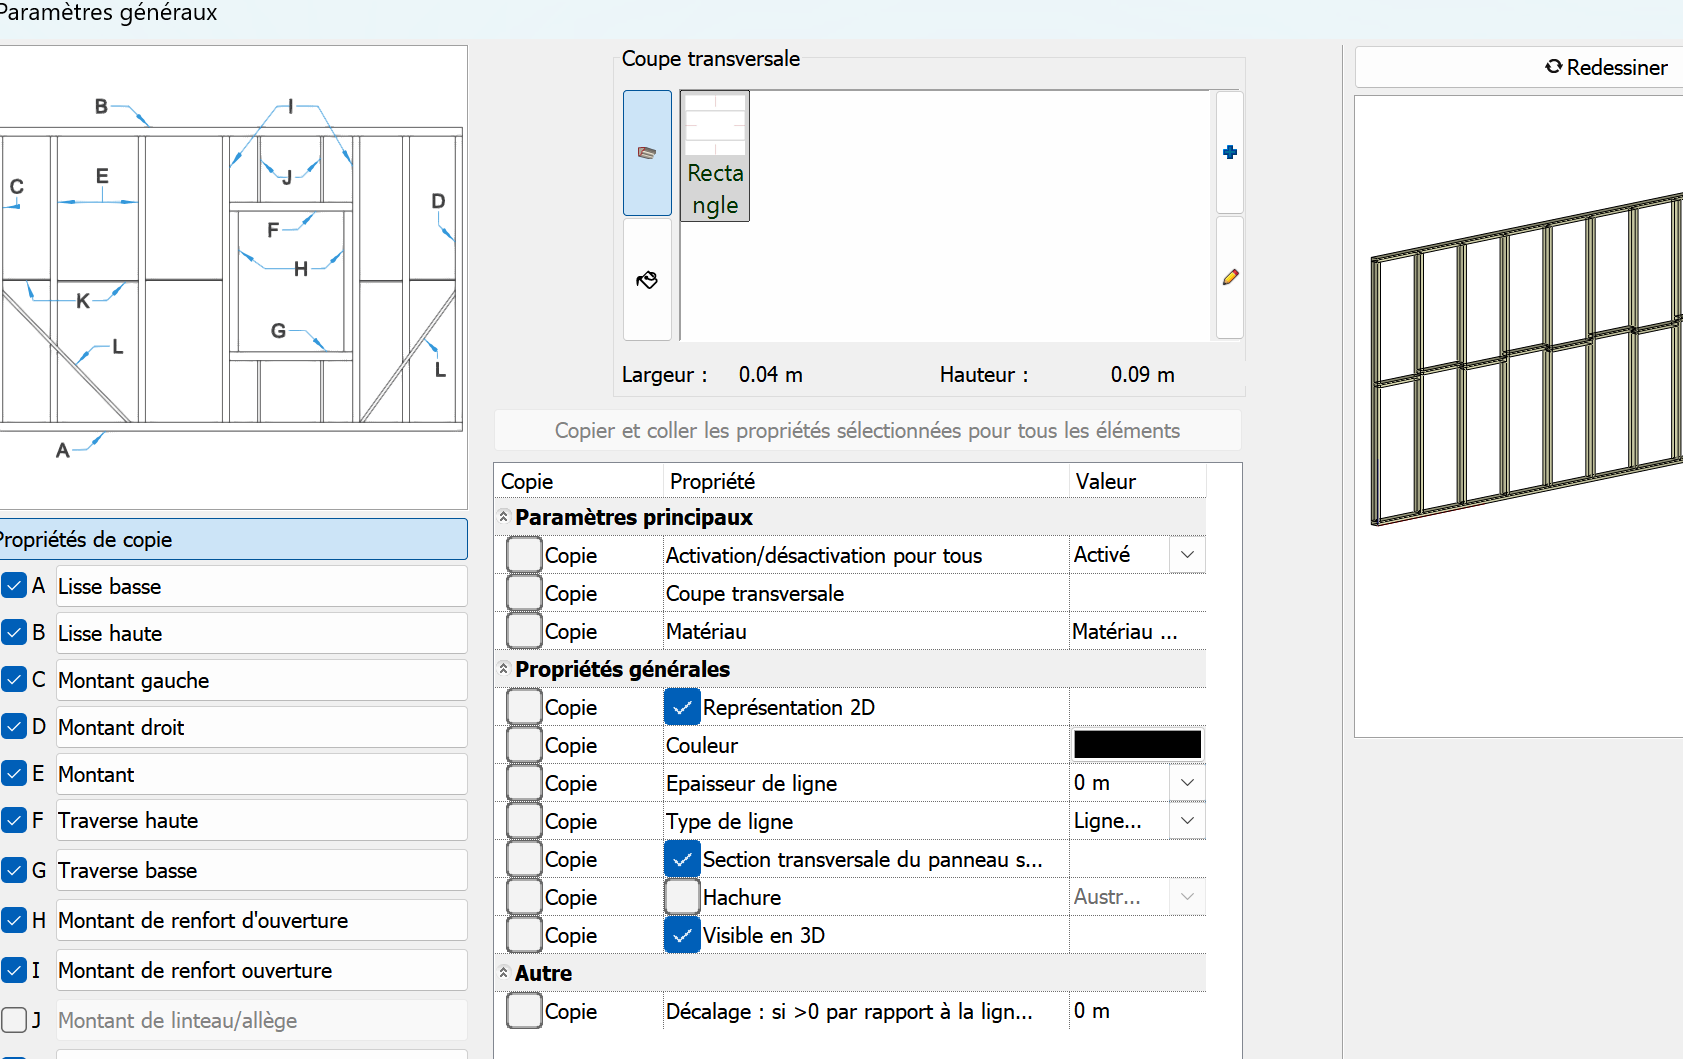Select the Rectangle cross-section thumbnail
This screenshot has width=1683, height=1059.
point(715,156)
